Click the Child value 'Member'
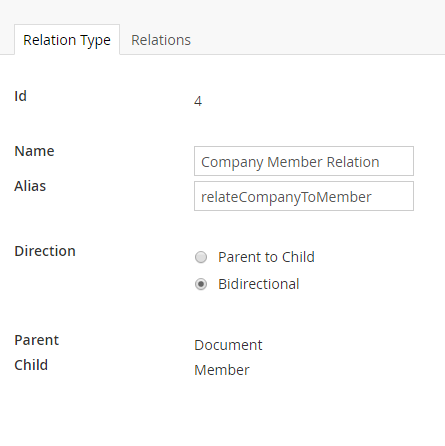This screenshot has height=446, width=445. [222, 370]
